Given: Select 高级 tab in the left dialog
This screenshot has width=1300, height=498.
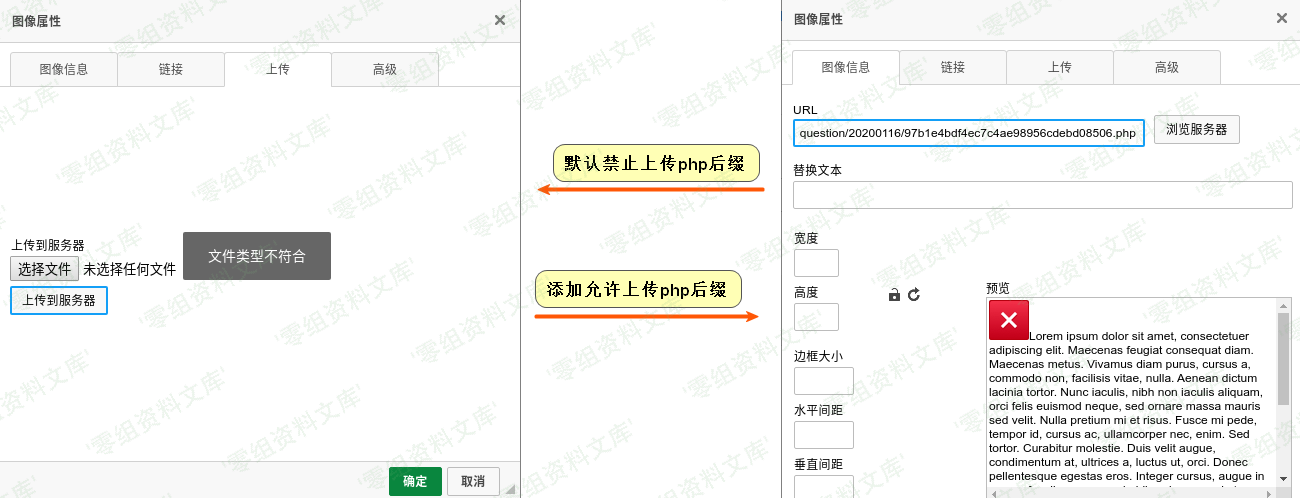Looking at the screenshot, I should [385, 70].
